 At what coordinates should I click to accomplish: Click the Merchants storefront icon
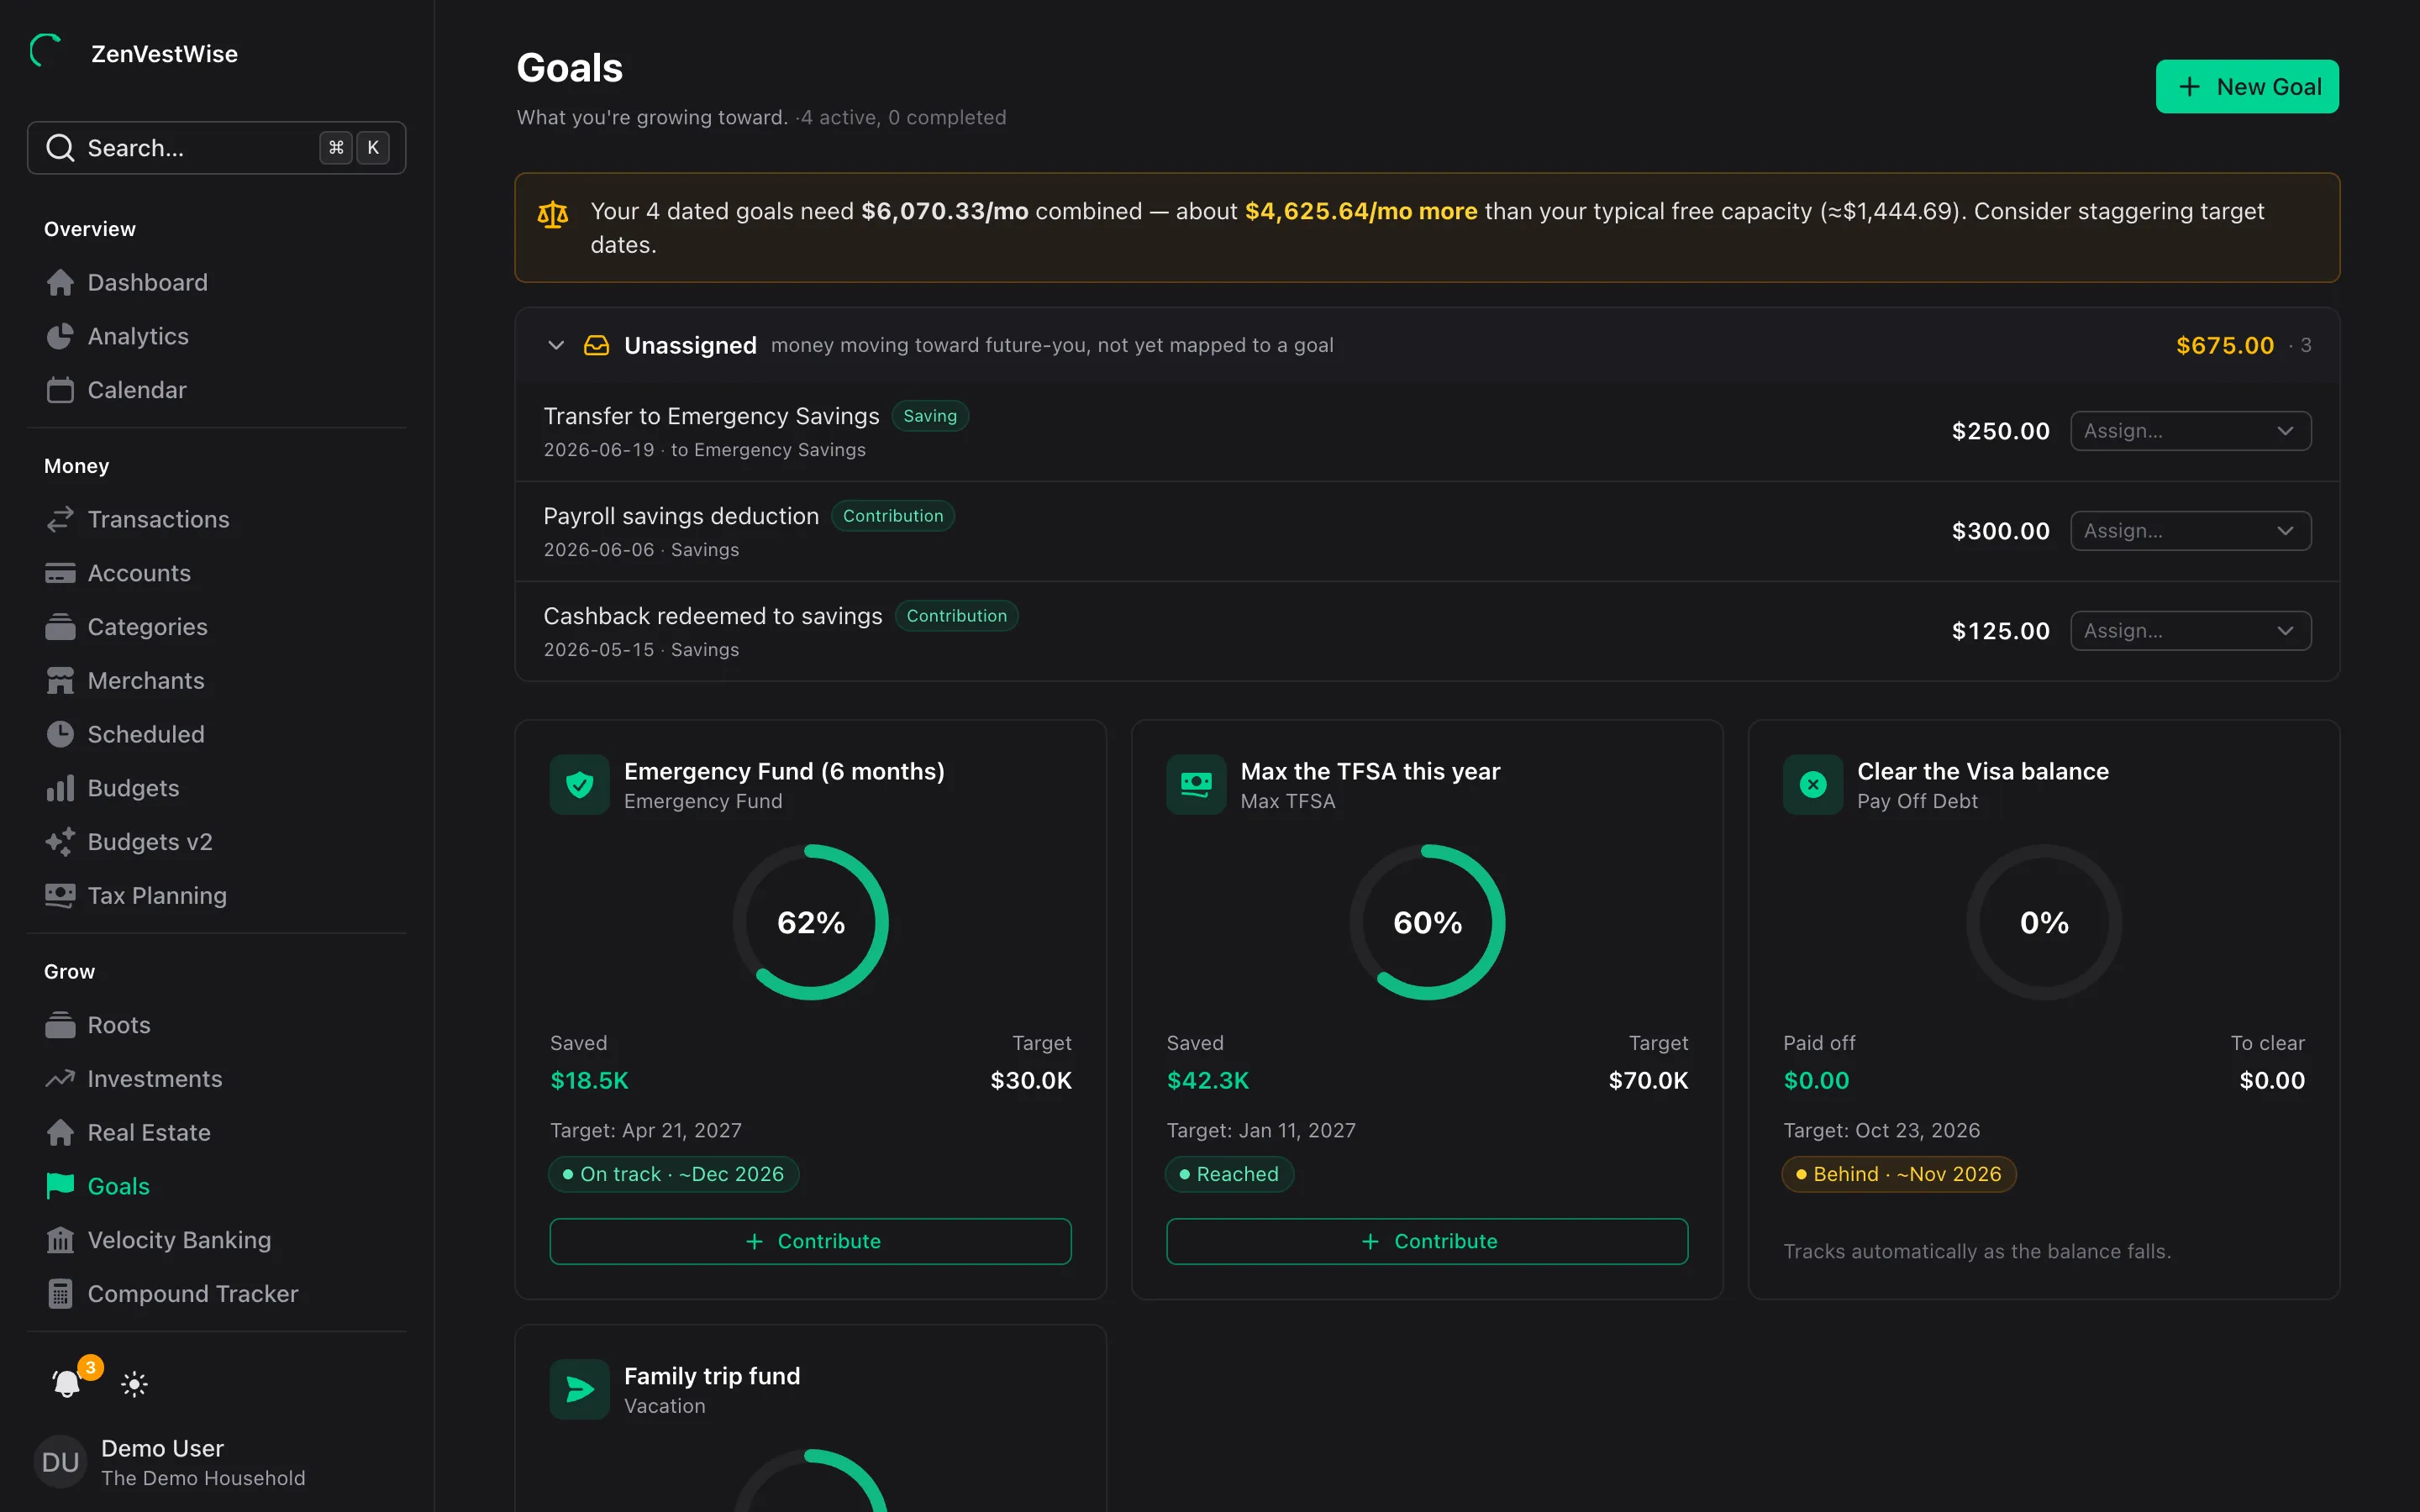coord(60,681)
